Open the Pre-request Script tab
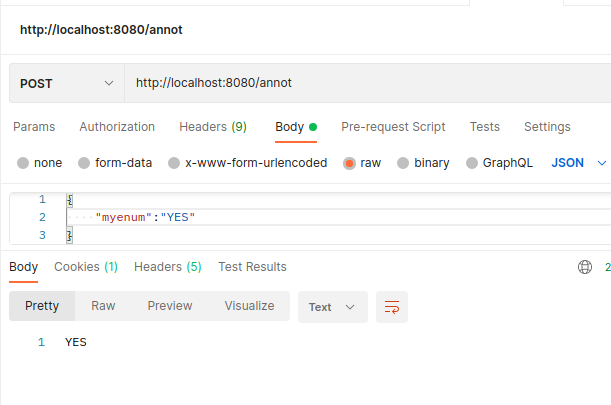The width and height of the screenshot is (611, 405). click(393, 127)
